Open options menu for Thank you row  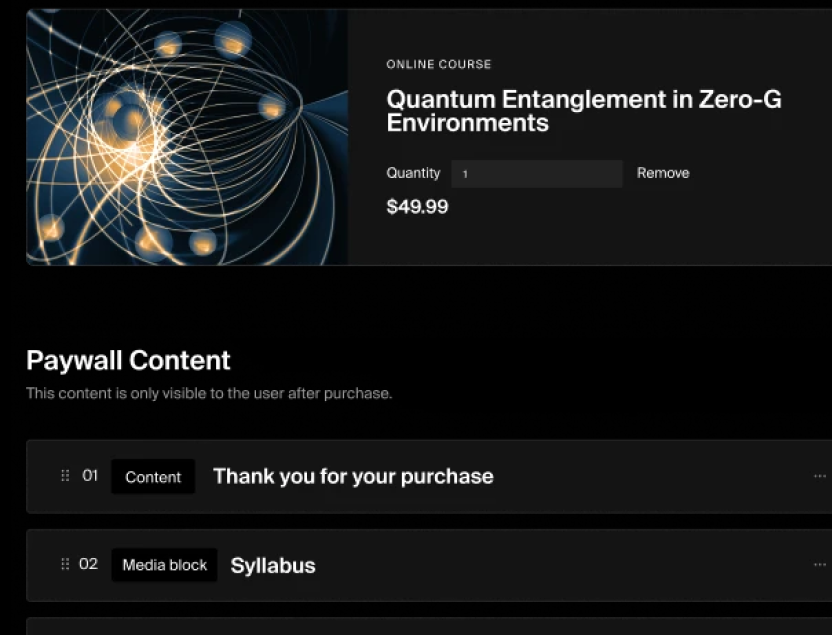coord(820,476)
